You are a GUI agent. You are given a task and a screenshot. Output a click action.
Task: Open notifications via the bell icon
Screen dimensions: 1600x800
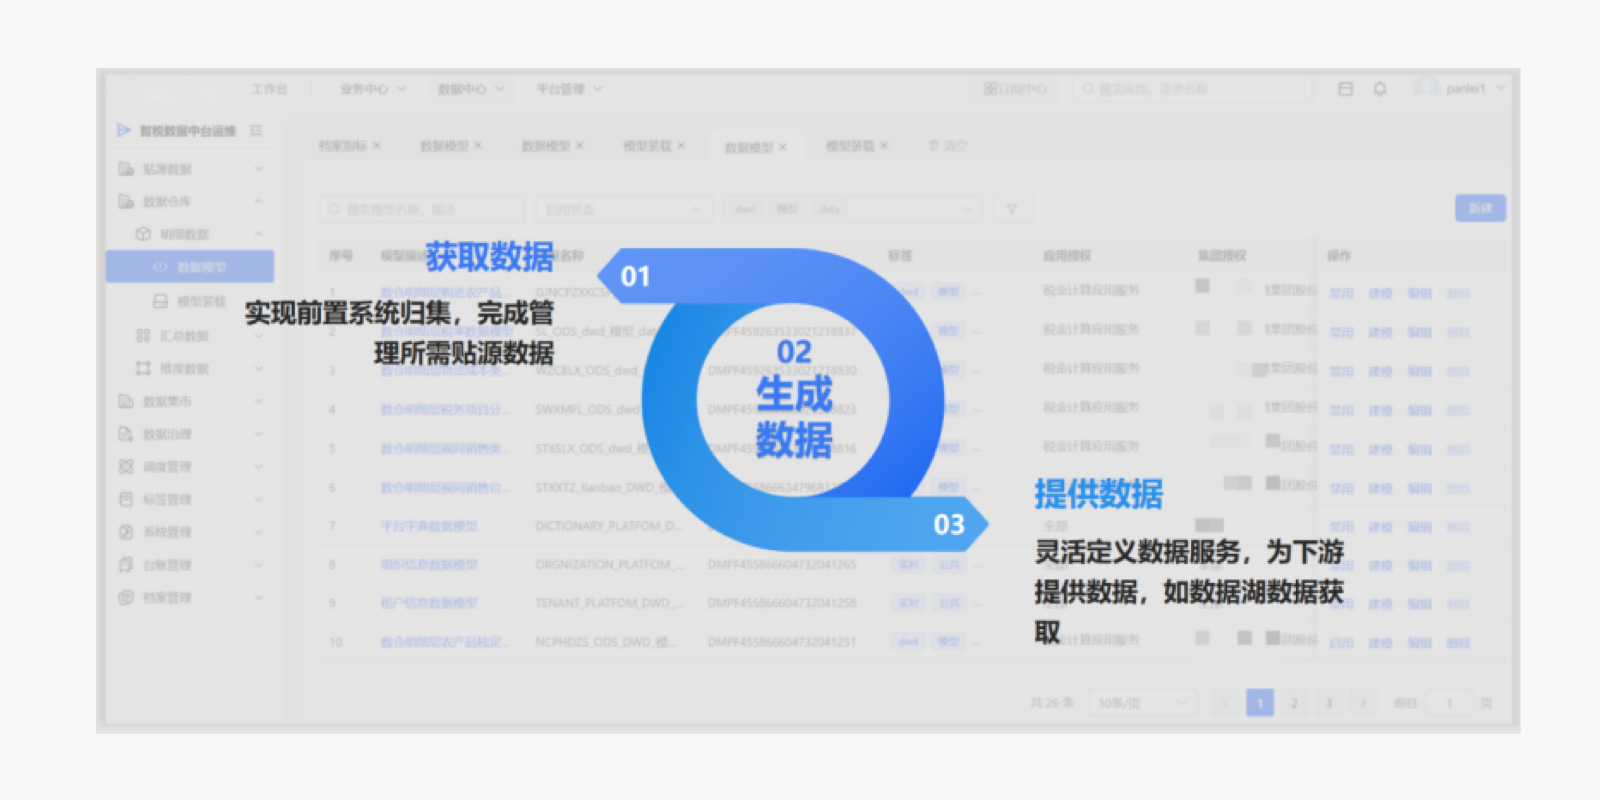click(1380, 89)
